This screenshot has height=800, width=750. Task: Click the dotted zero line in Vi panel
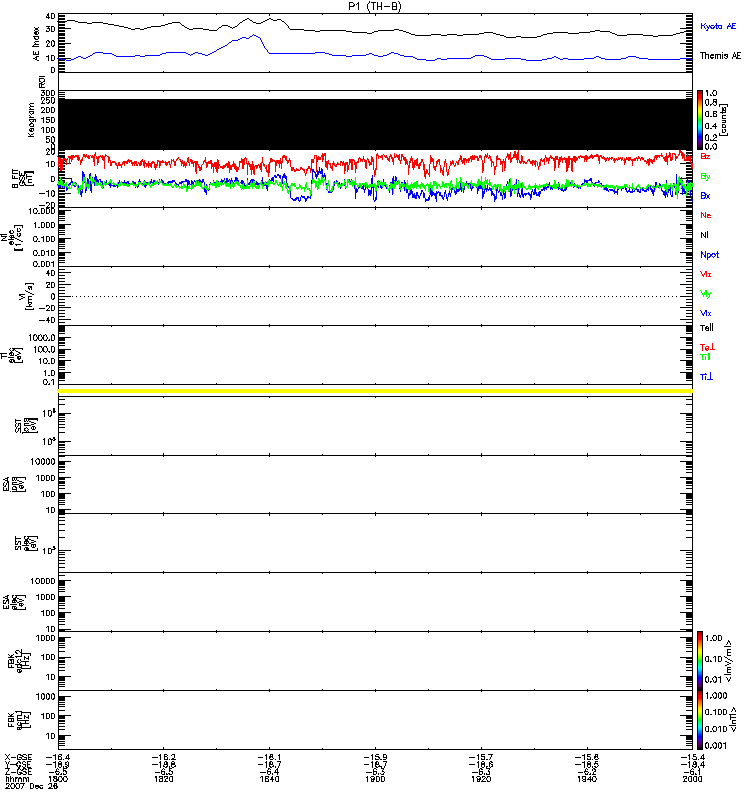coord(375,296)
